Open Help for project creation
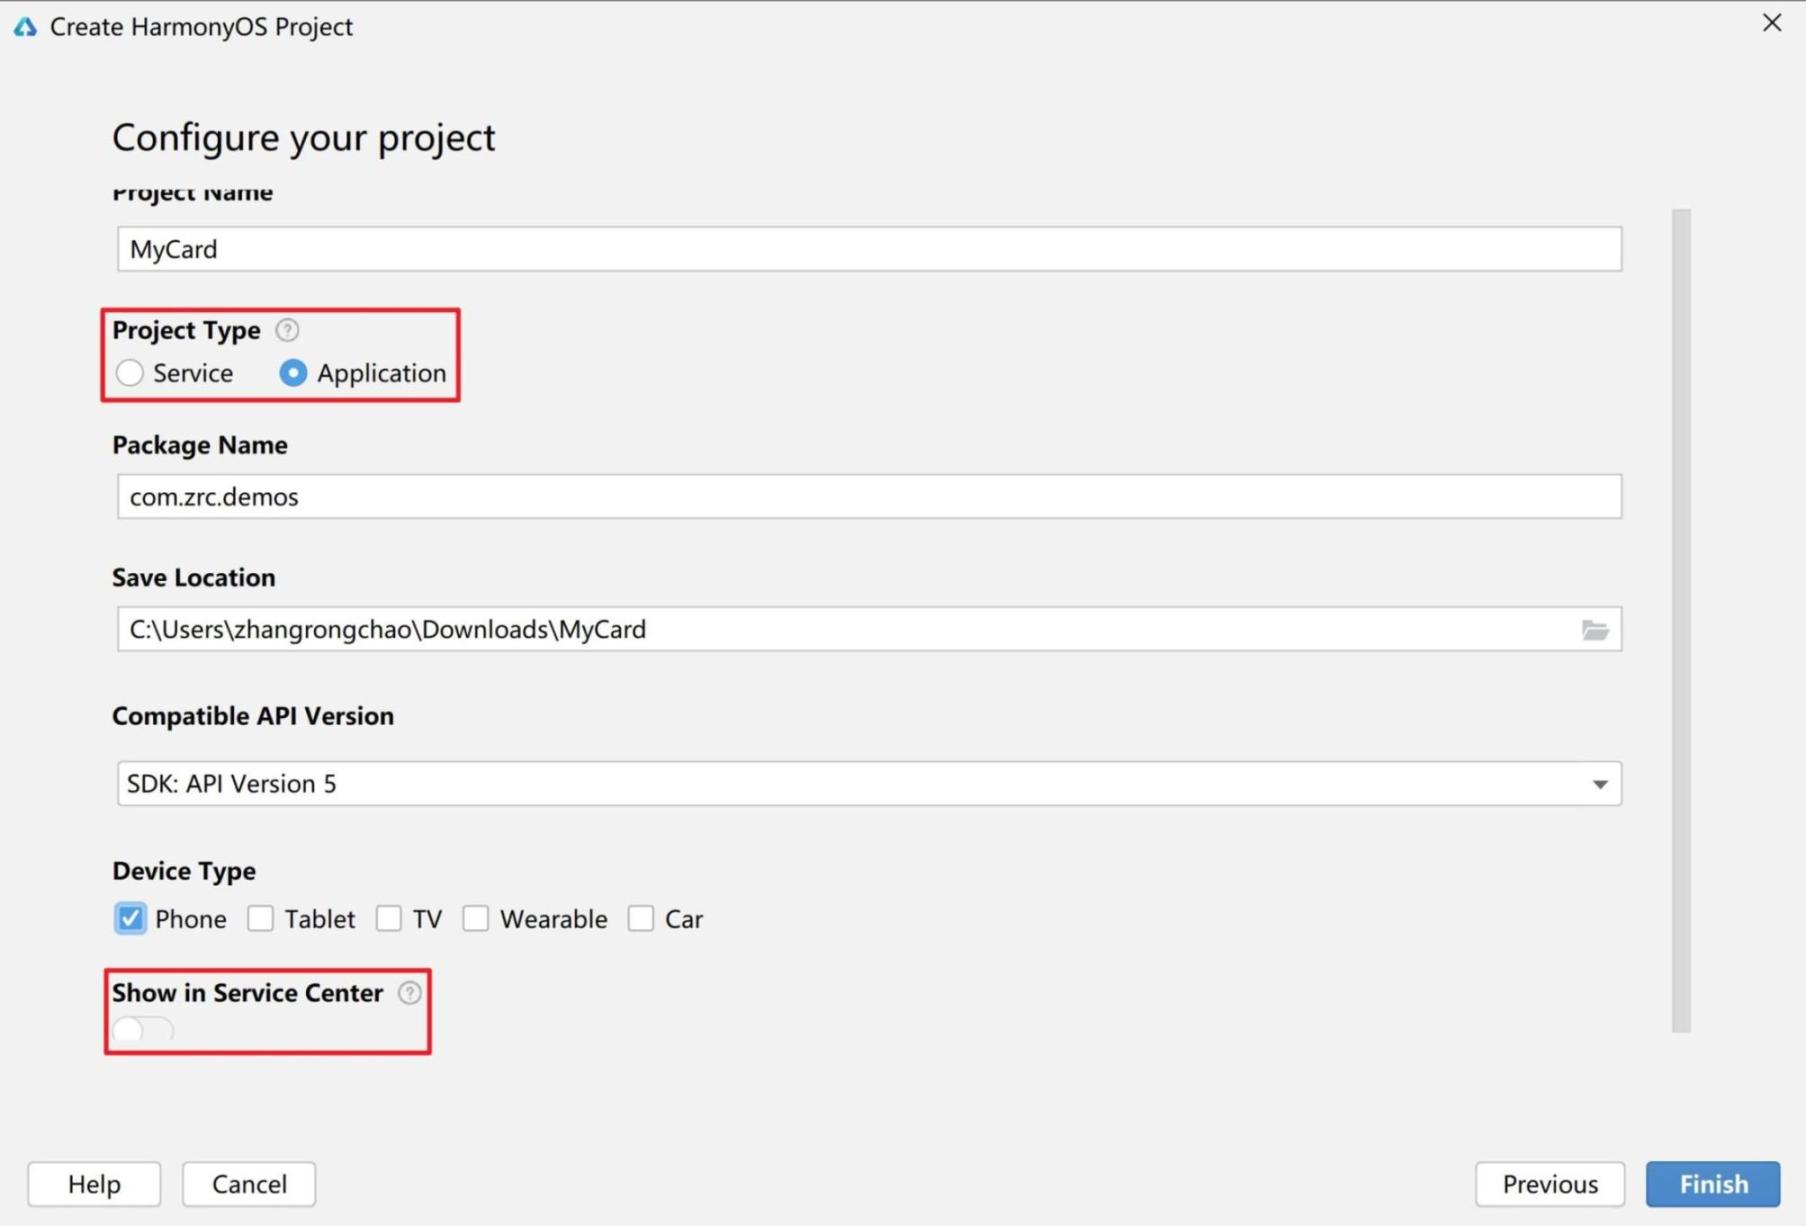Viewport: 1806px width, 1226px height. tap(94, 1184)
